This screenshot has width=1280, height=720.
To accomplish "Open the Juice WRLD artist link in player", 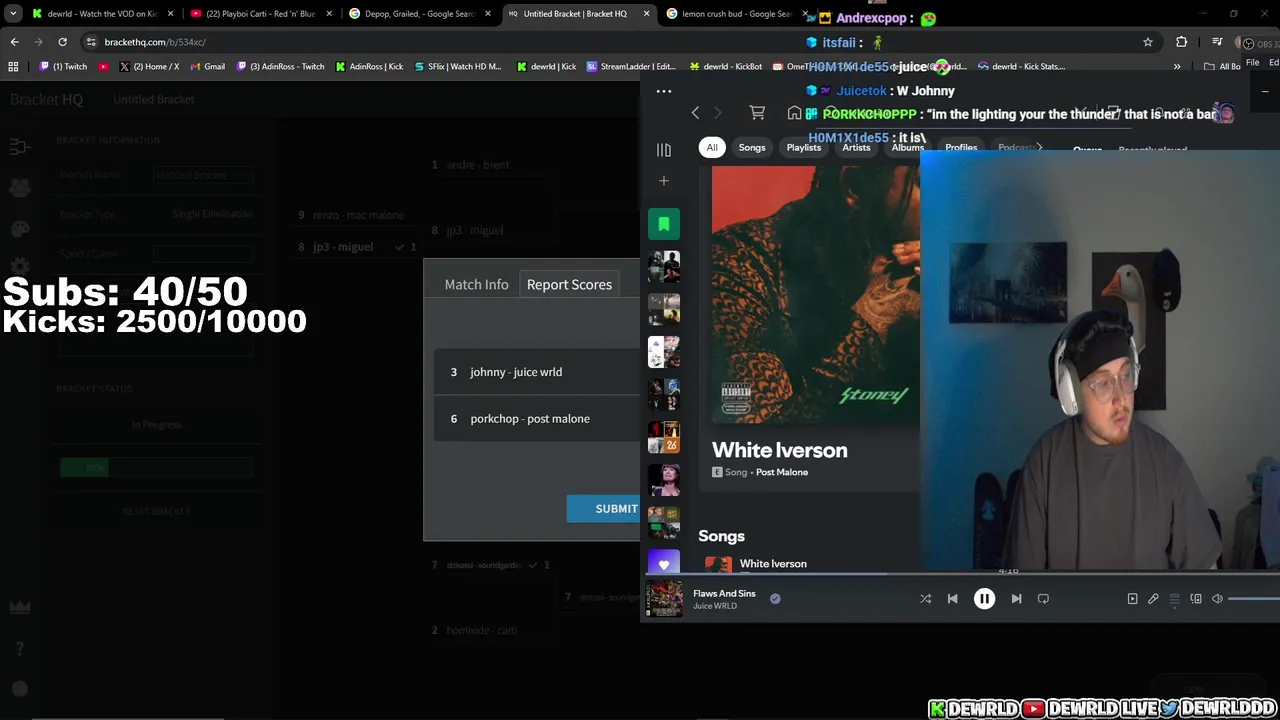I will tap(715, 606).
